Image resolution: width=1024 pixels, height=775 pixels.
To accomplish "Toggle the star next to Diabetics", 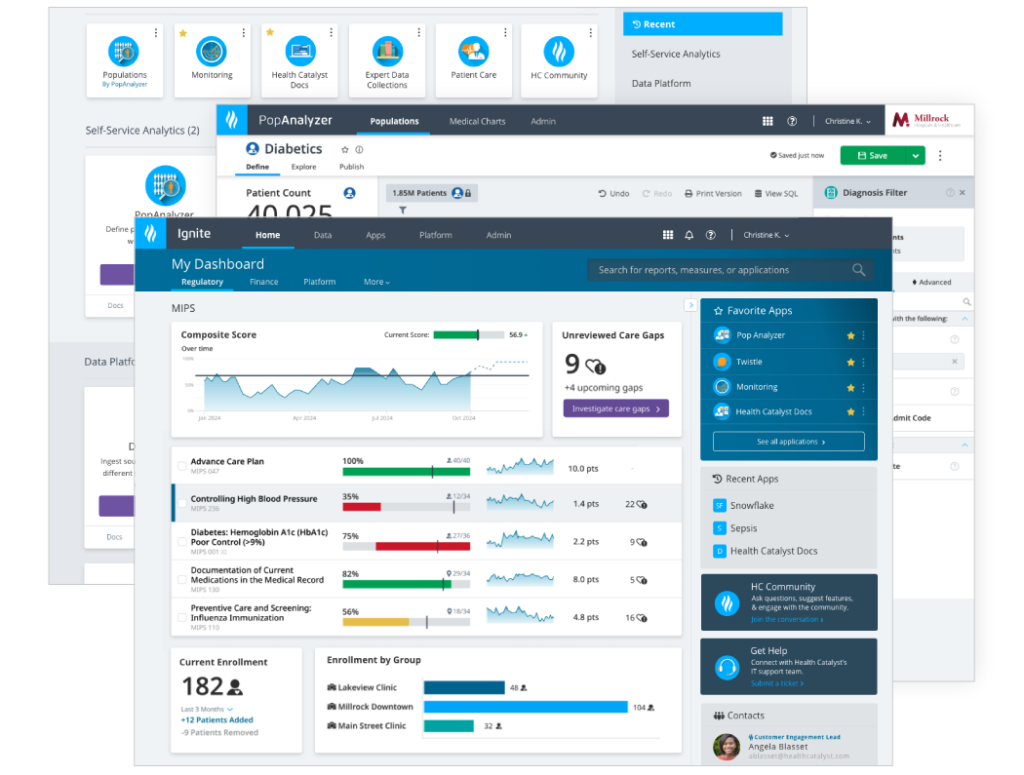I will [345, 150].
